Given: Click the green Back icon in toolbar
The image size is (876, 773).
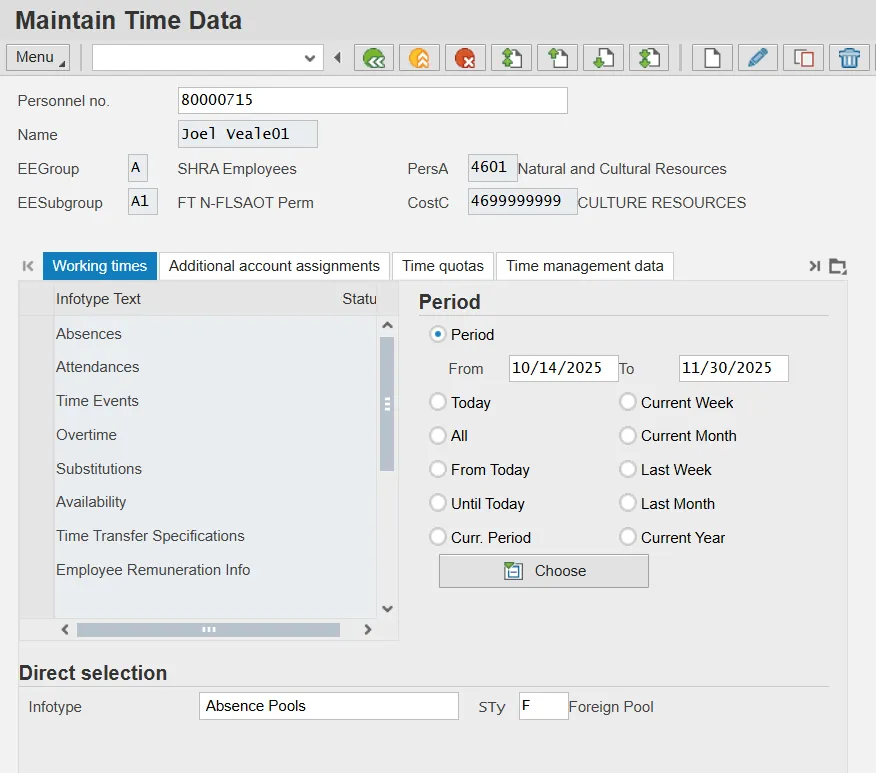Looking at the screenshot, I should point(374,58).
